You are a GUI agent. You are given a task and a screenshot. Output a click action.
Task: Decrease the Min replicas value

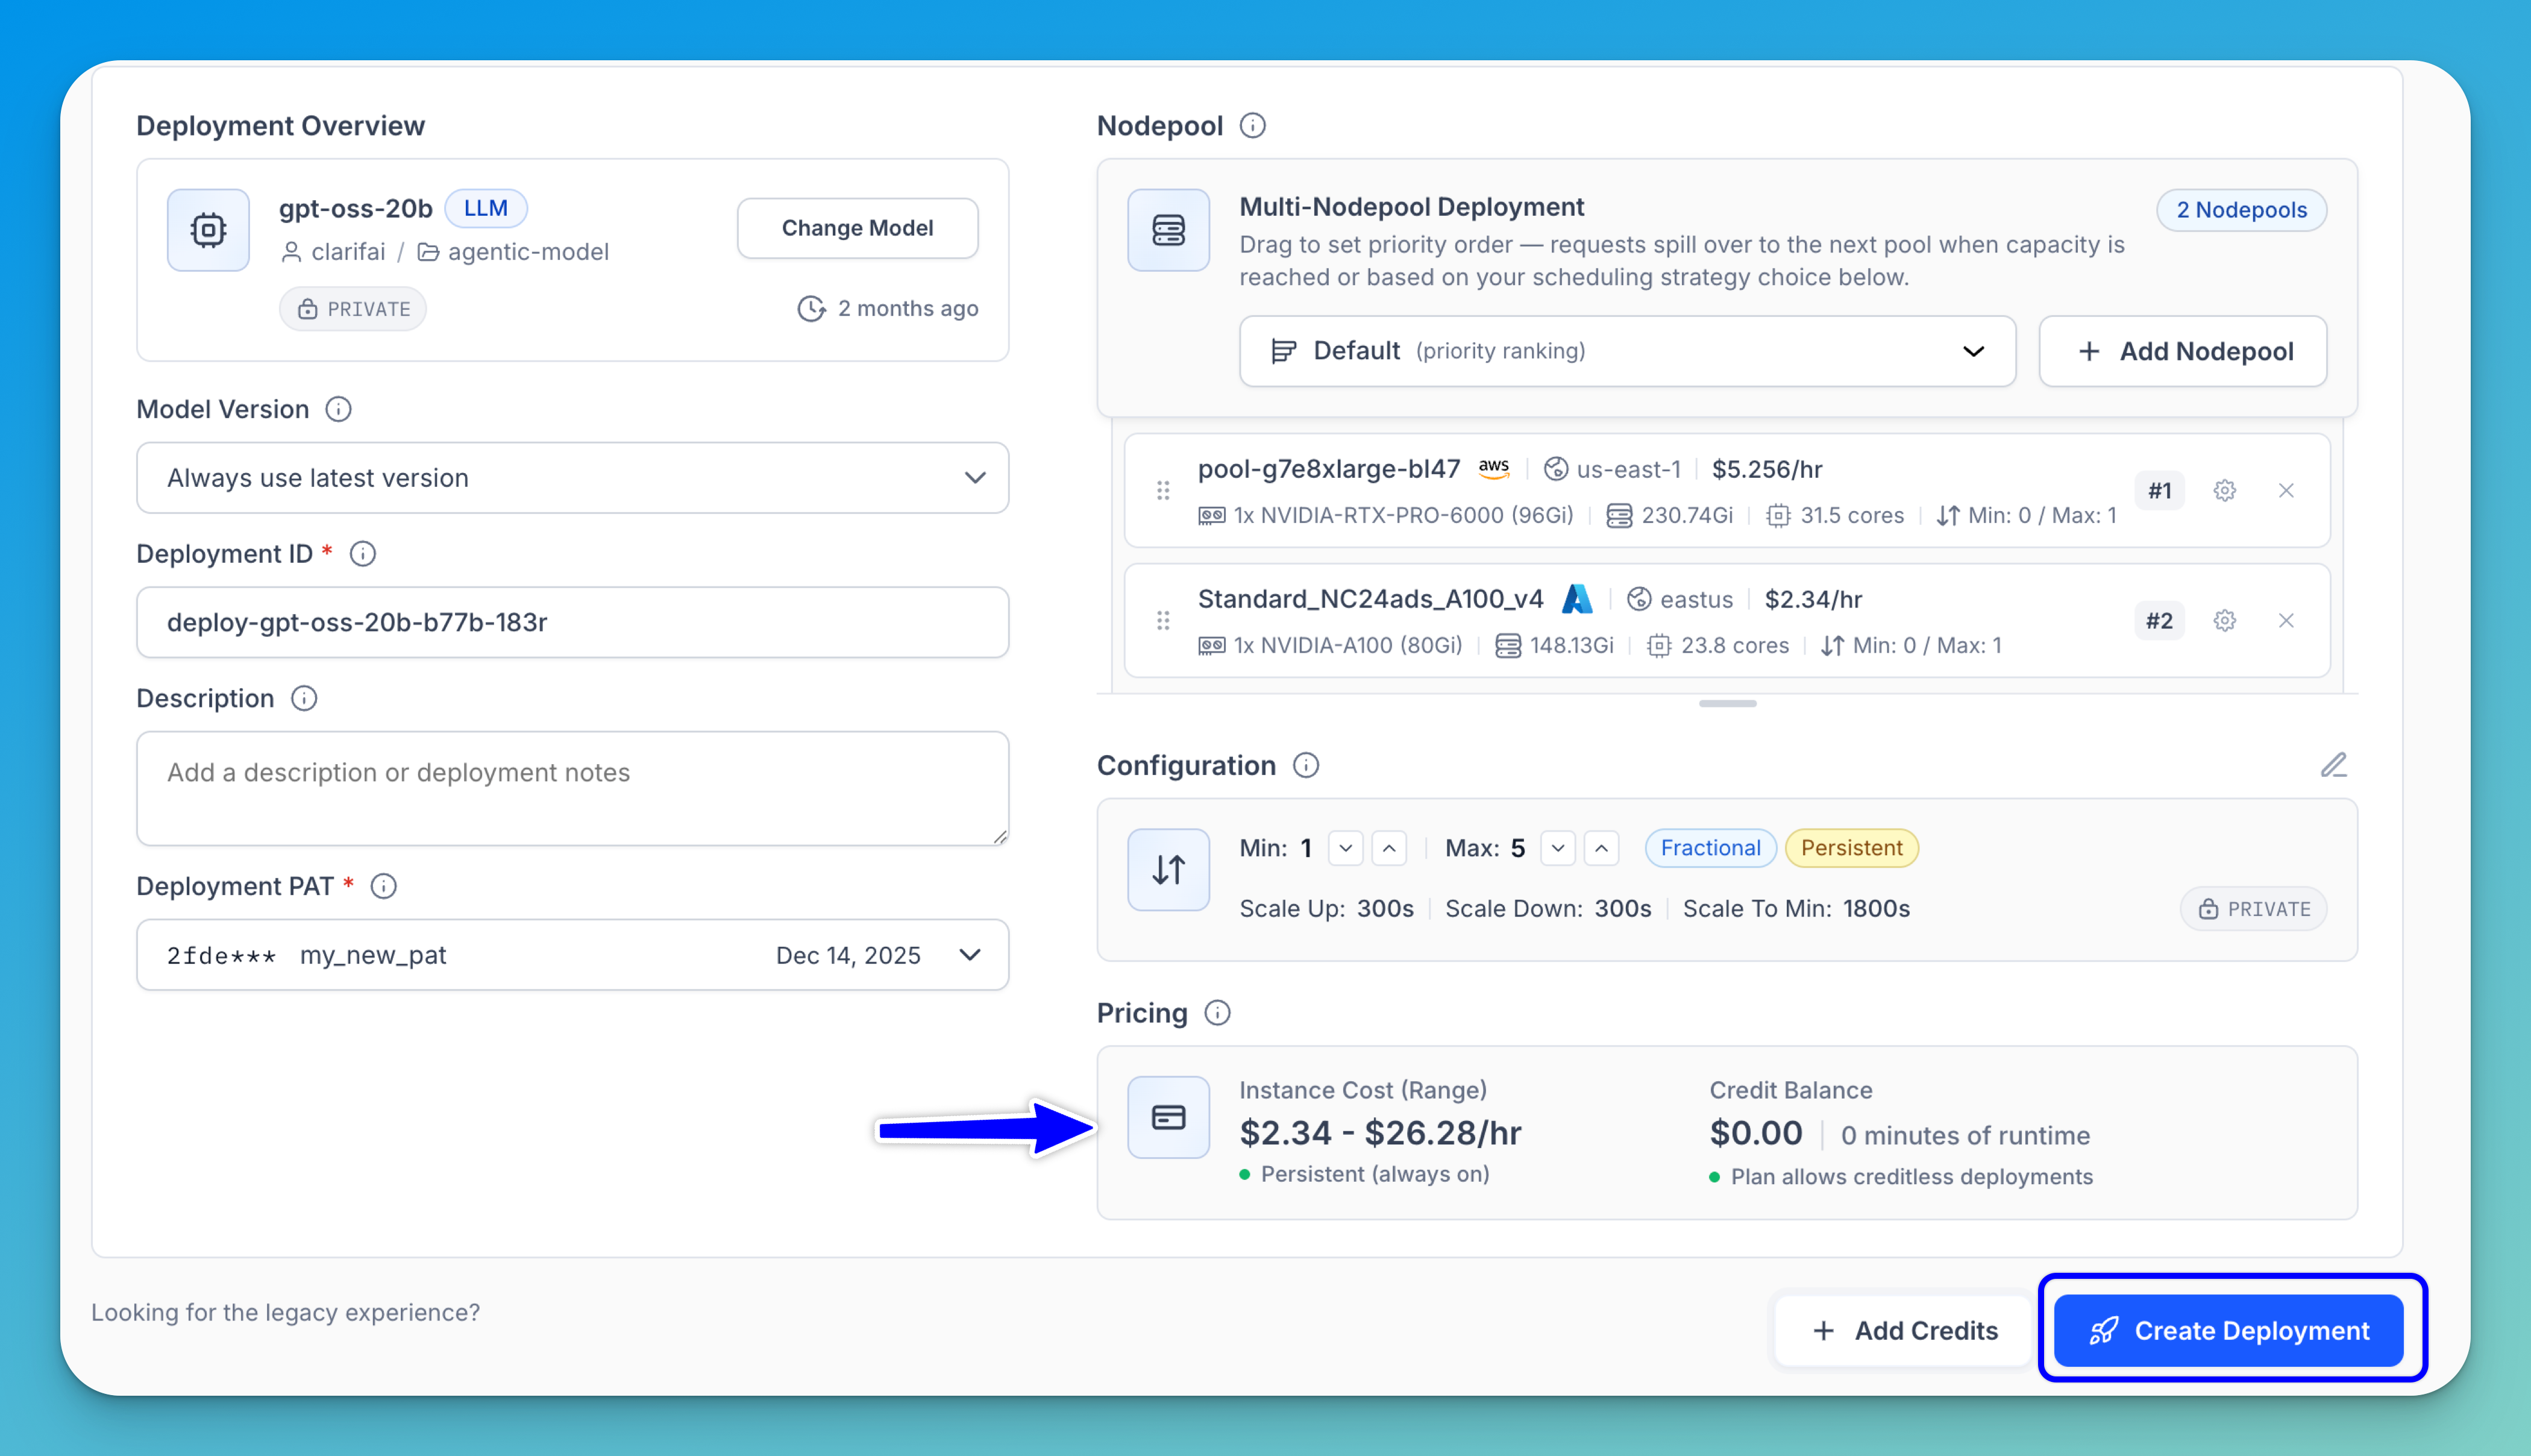tap(1346, 848)
